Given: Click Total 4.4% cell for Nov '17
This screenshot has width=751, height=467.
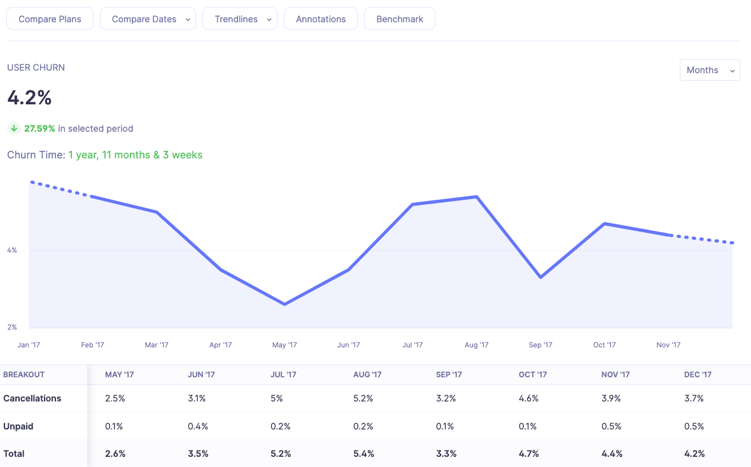Looking at the screenshot, I should [x=612, y=454].
